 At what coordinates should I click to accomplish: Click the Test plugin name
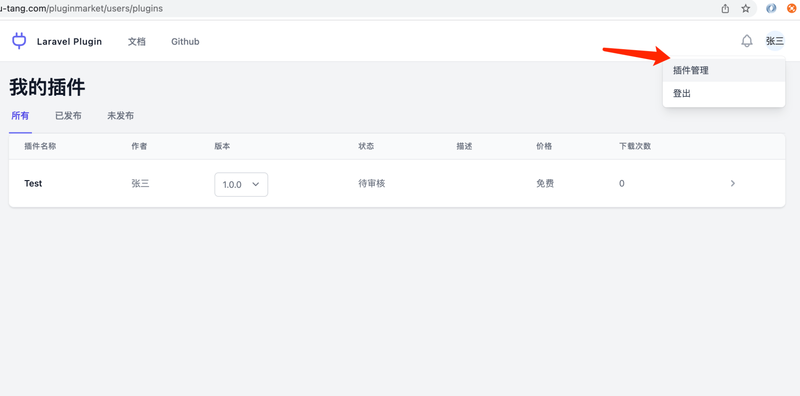[33, 183]
